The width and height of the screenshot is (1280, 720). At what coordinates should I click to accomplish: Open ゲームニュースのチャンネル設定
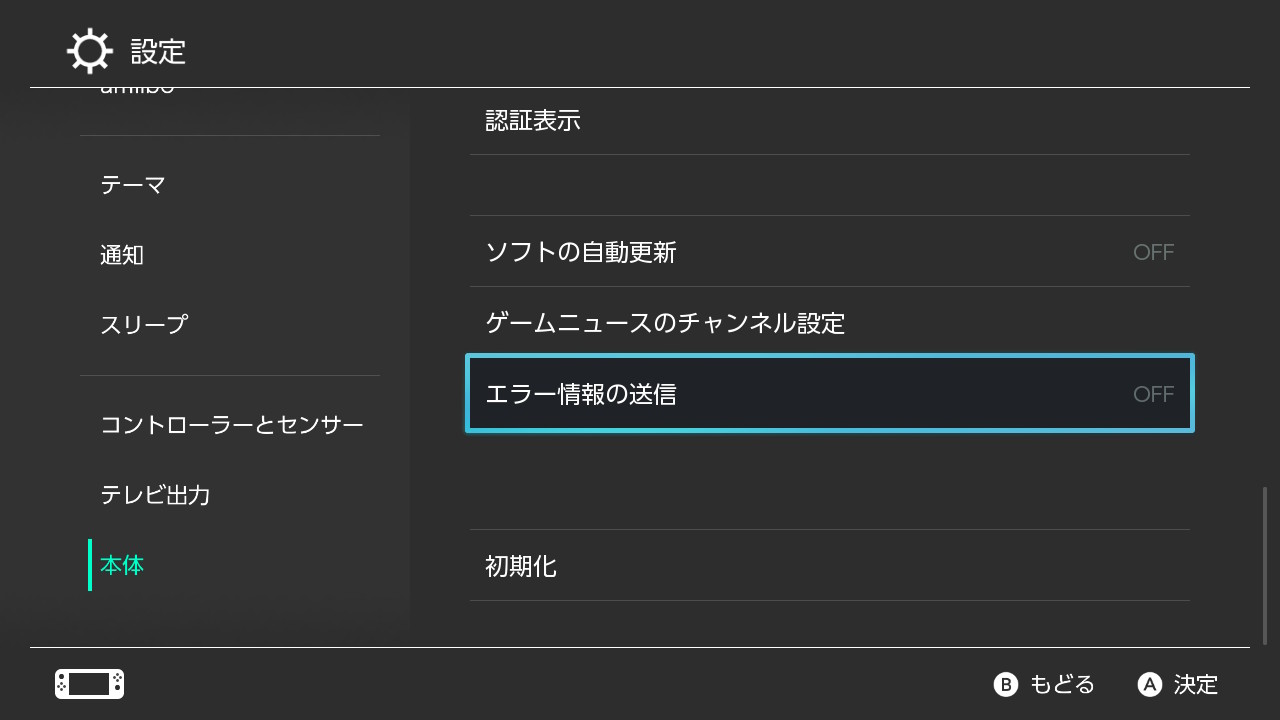coord(830,323)
